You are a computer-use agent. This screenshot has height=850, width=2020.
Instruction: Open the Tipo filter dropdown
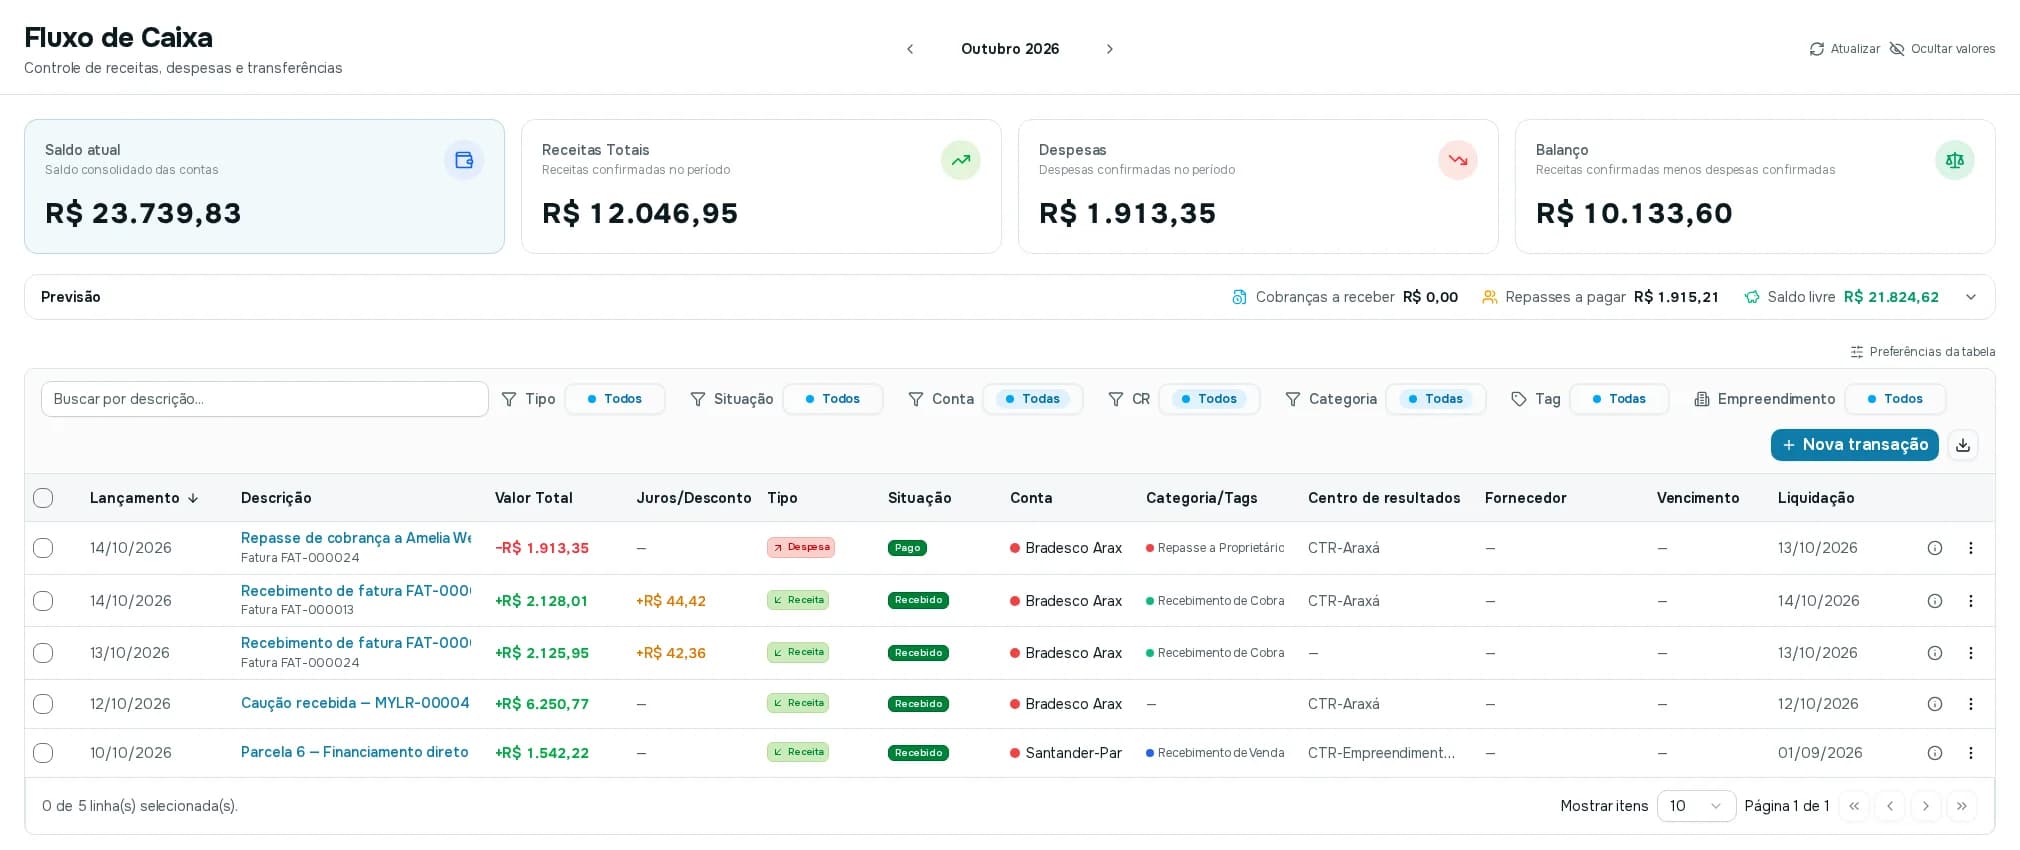[x=615, y=399]
